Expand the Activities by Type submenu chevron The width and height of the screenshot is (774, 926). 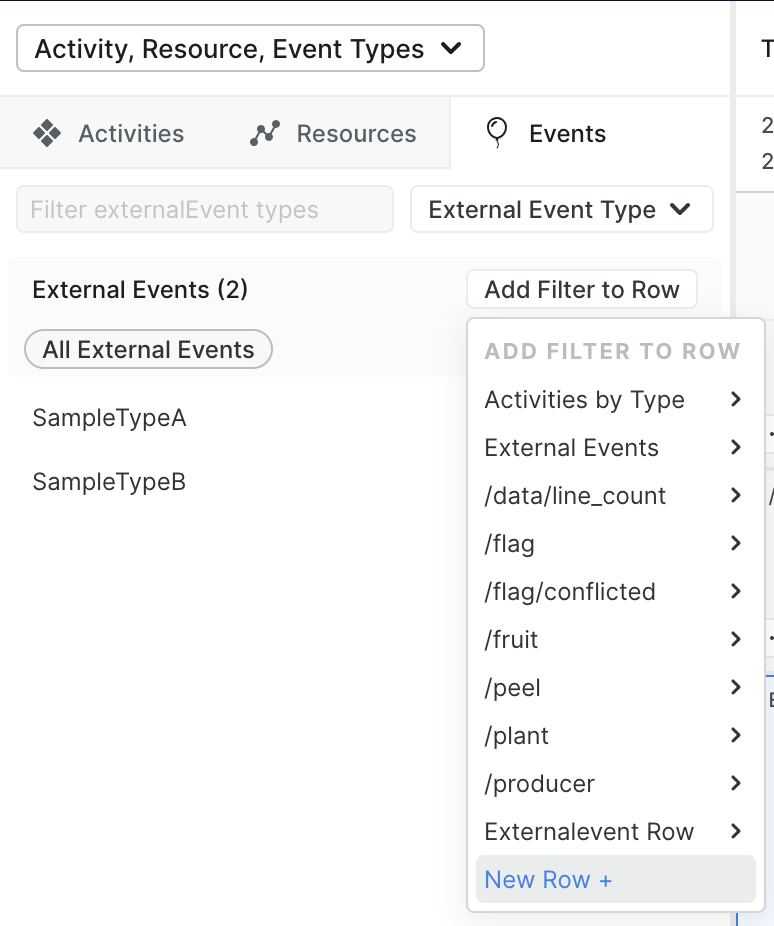(737, 399)
